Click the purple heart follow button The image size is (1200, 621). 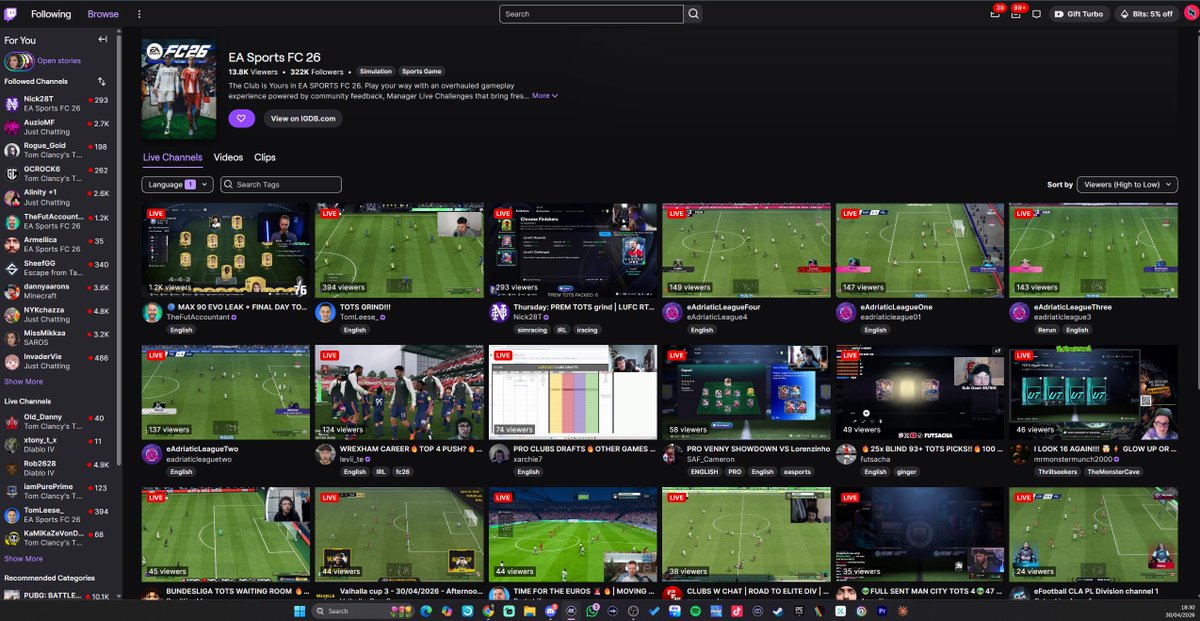[241, 118]
